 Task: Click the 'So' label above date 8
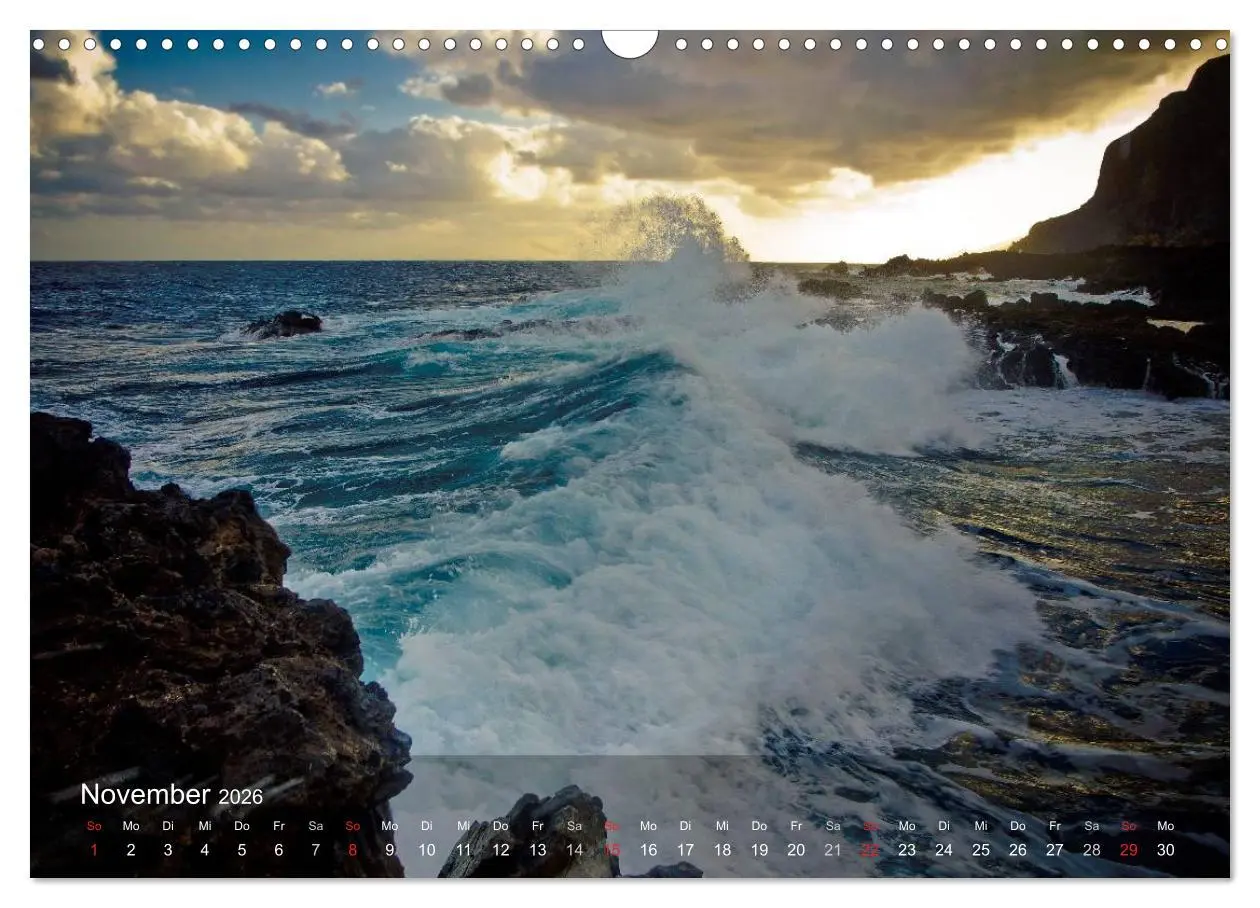point(353,826)
